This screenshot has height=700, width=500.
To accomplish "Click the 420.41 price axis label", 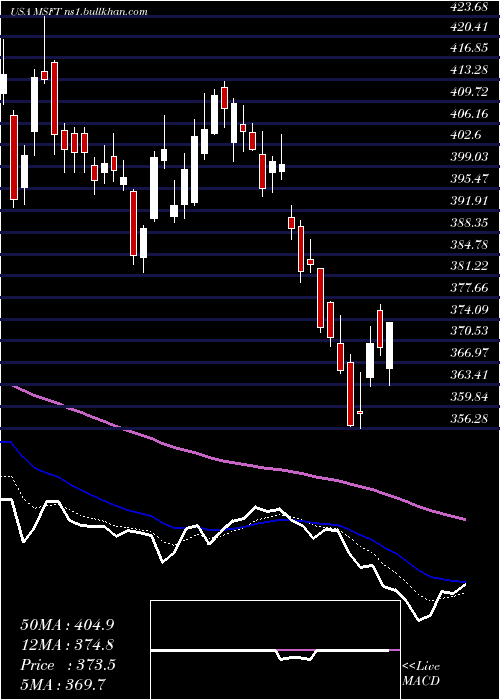I will tap(469, 28).
